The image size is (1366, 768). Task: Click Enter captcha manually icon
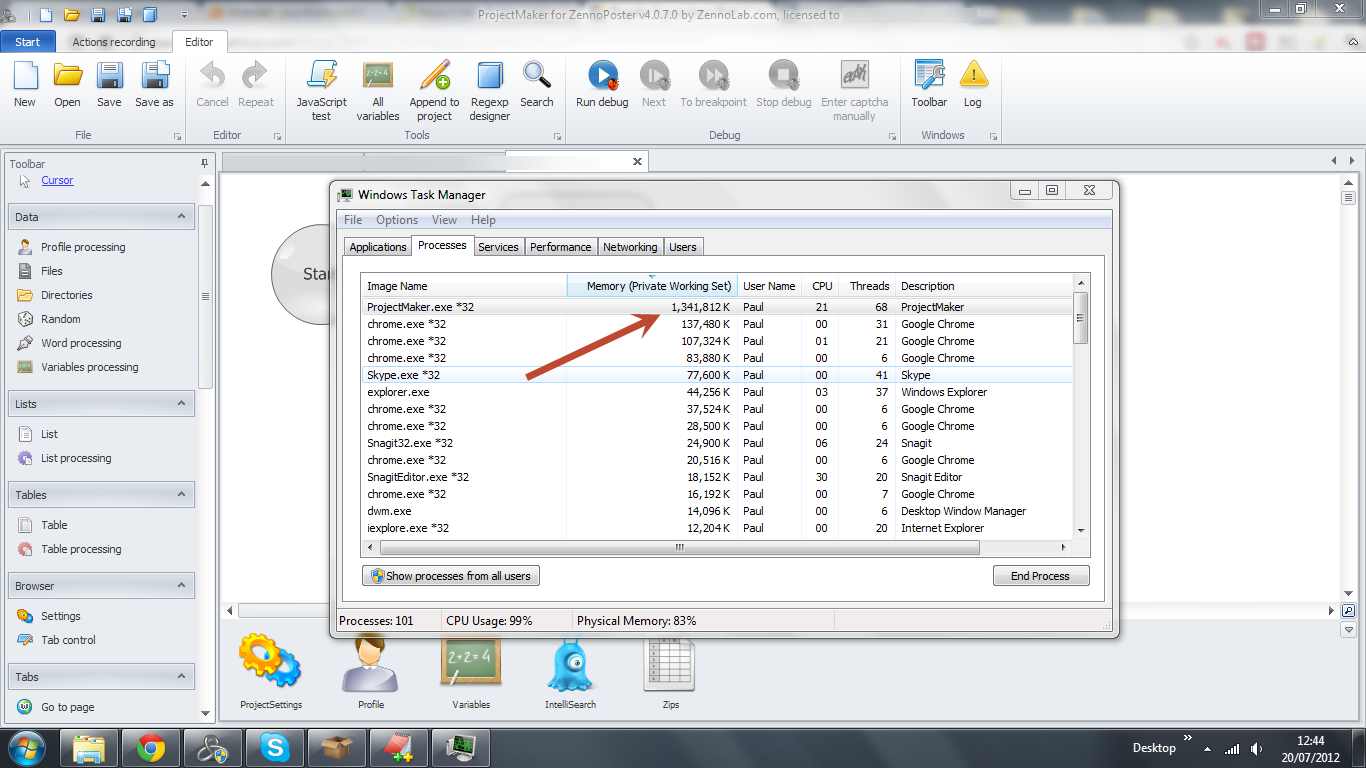click(854, 76)
